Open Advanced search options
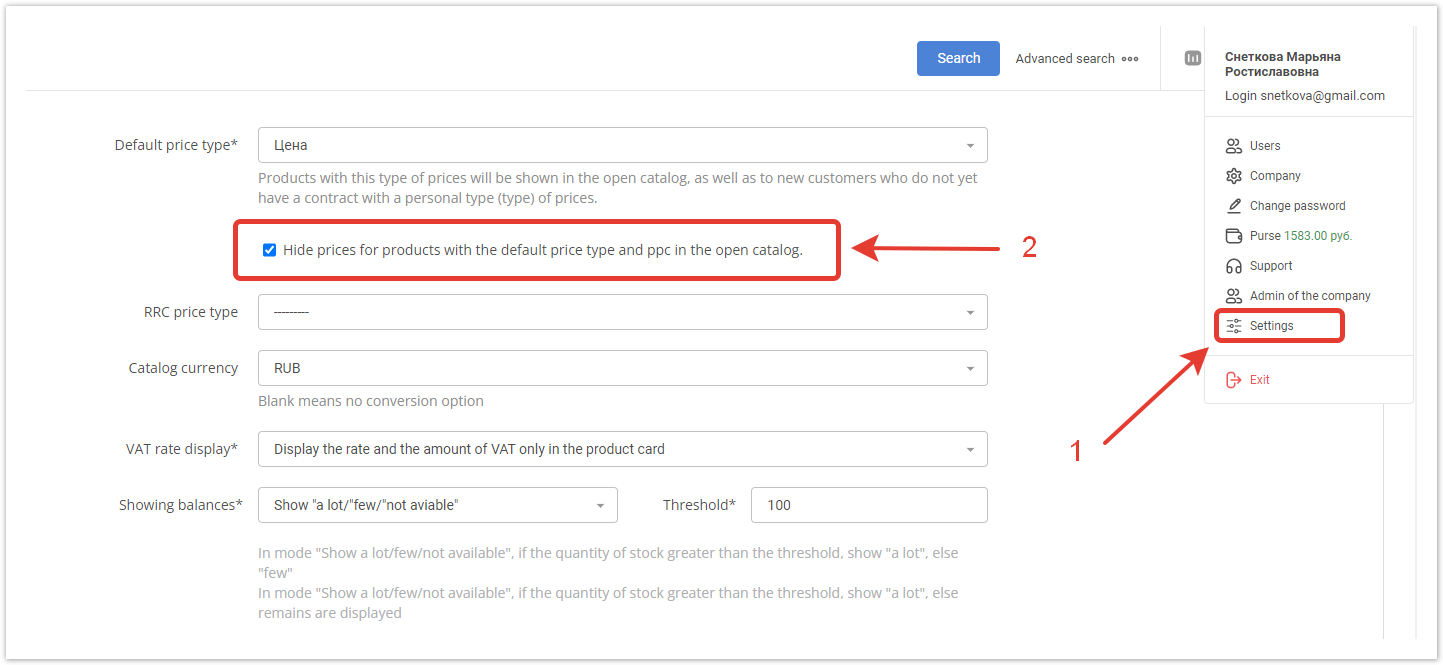The width and height of the screenshot is (1443, 665). pyautogui.click(x=1077, y=59)
